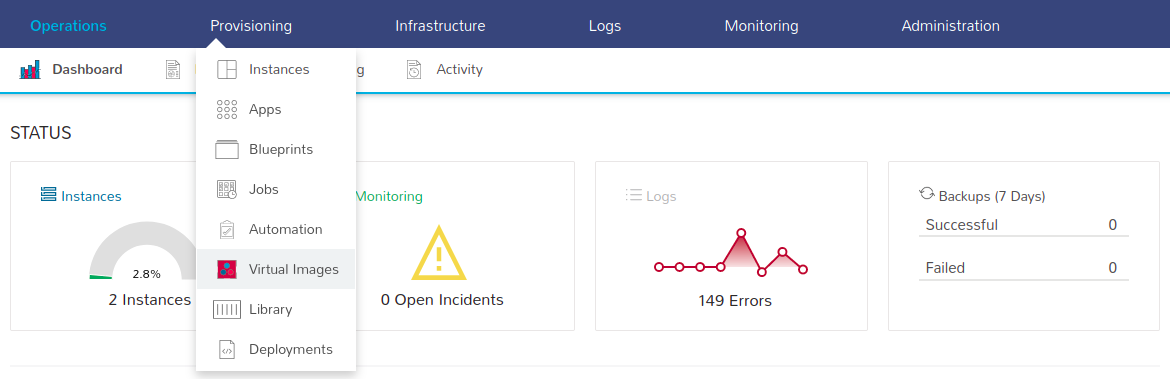Click the Jobs scheduler icon
Image resolution: width=1170 pixels, height=379 pixels.
(227, 190)
